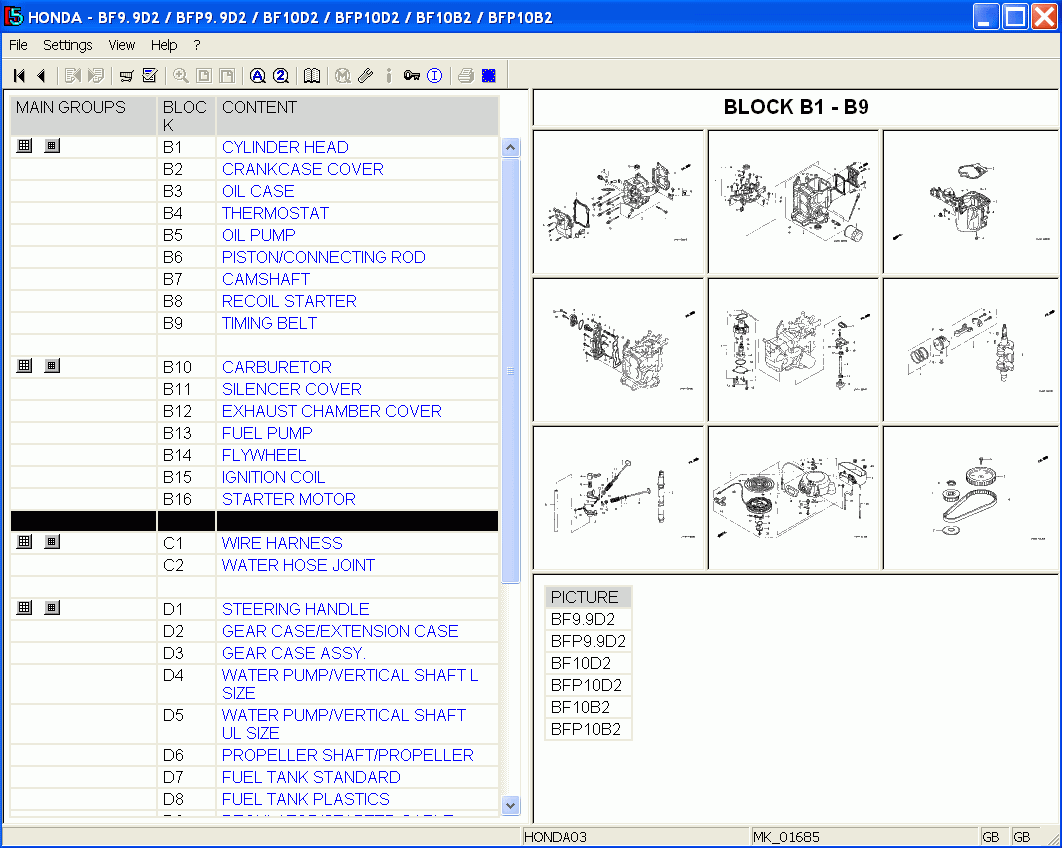Select BFP10B2 in the PICTURE list
Image resolution: width=1062 pixels, height=848 pixels.
coord(588,729)
